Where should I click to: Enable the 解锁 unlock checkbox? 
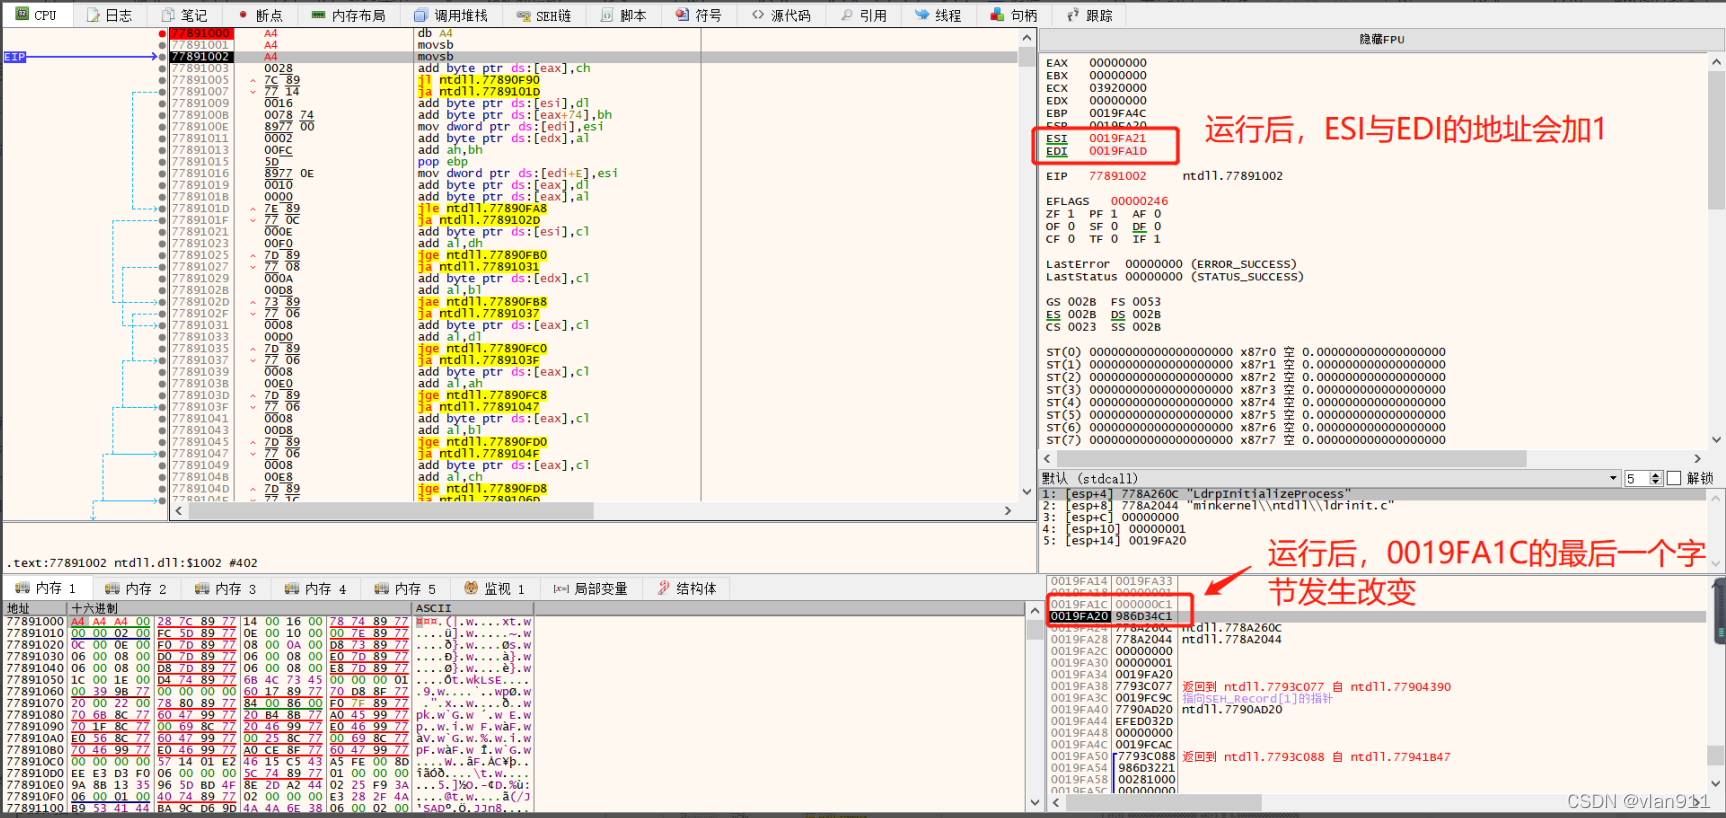click(1674, 478)
